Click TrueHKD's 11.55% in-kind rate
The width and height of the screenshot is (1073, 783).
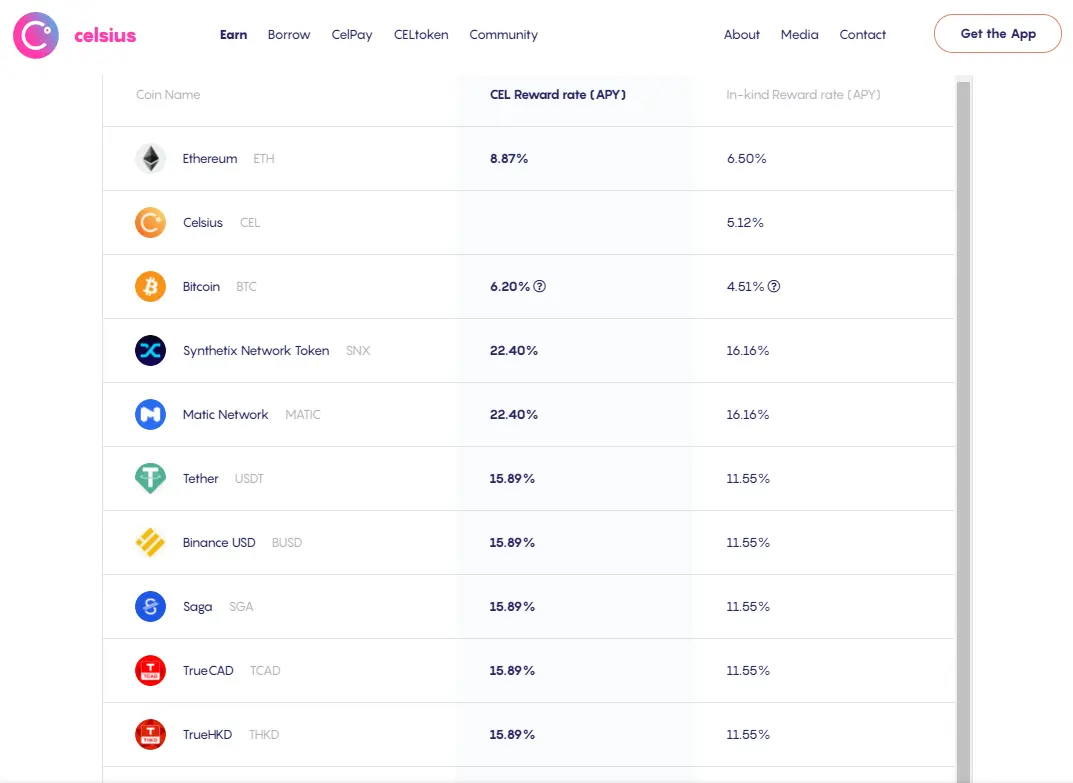pos(748,734)
